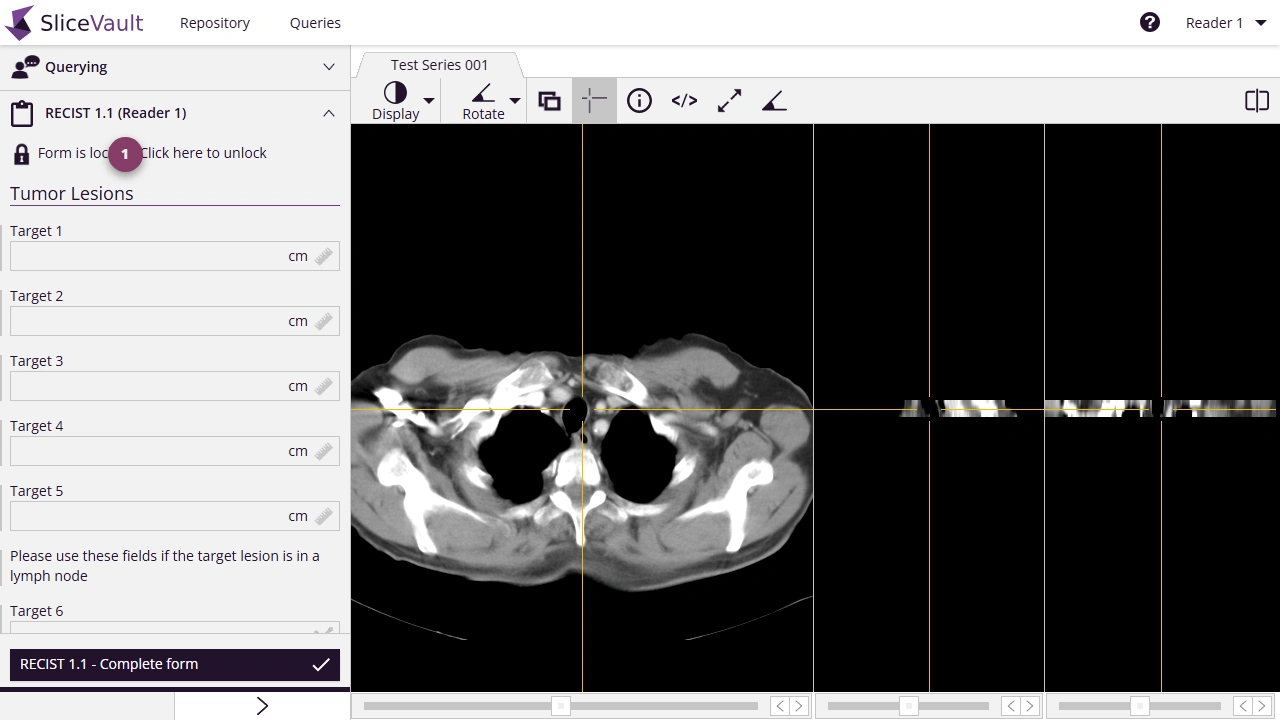Click the lock icon to unlock form
The height and width of the screenshot is (720, 1280).
click(21, 154)
